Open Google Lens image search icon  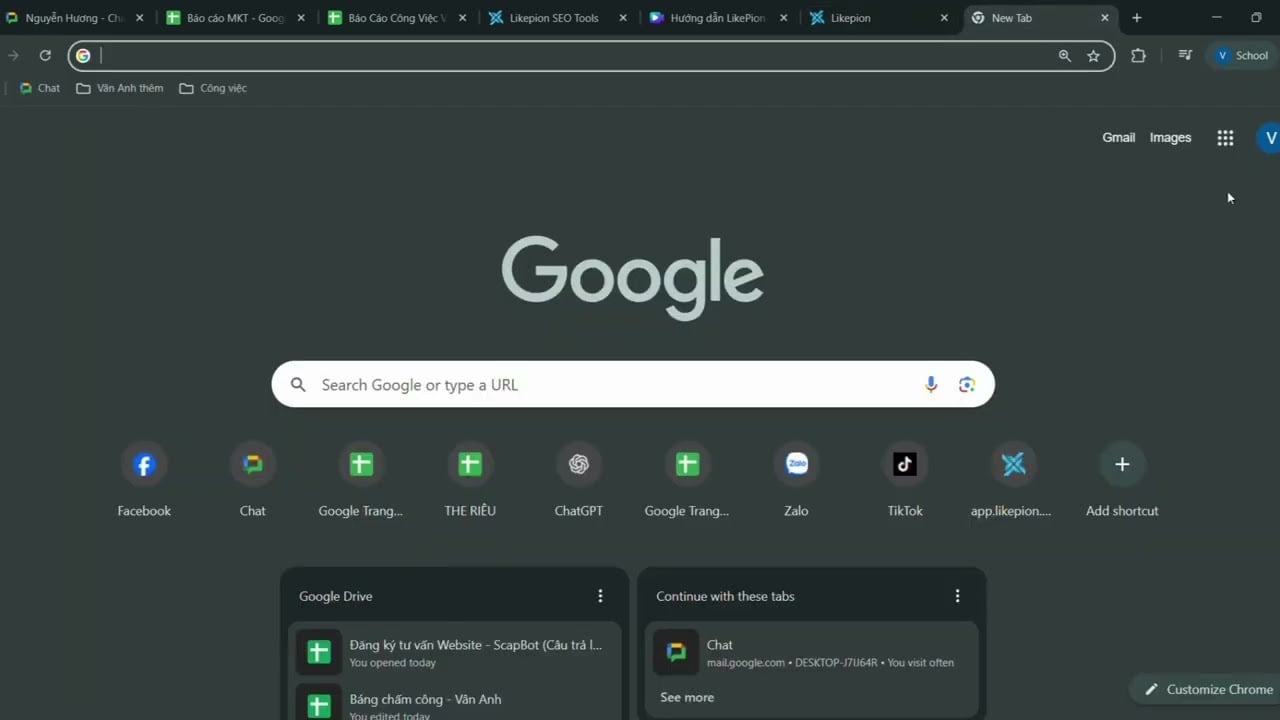pos(966,384)
